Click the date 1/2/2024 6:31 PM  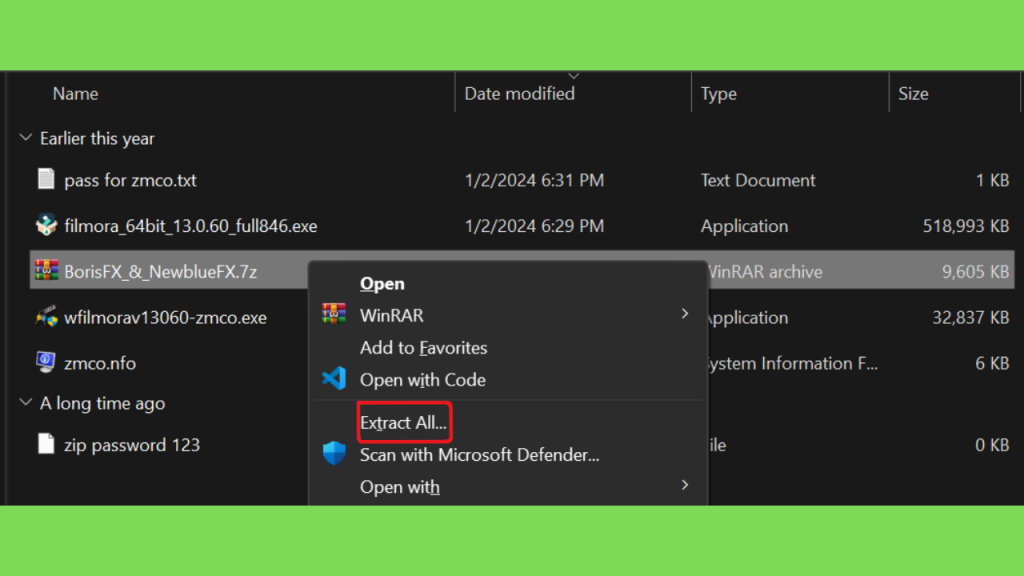pos(534,180)
